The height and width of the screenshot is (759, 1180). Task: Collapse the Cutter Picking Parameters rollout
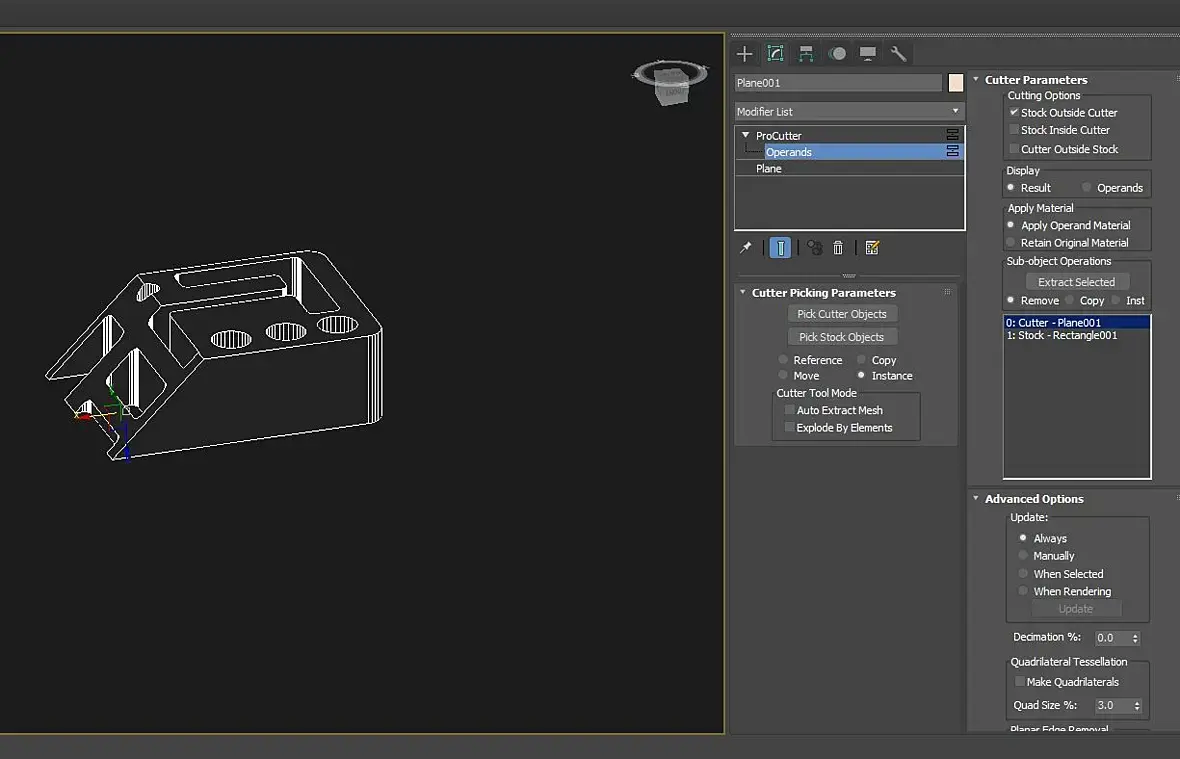coord(743,292)
